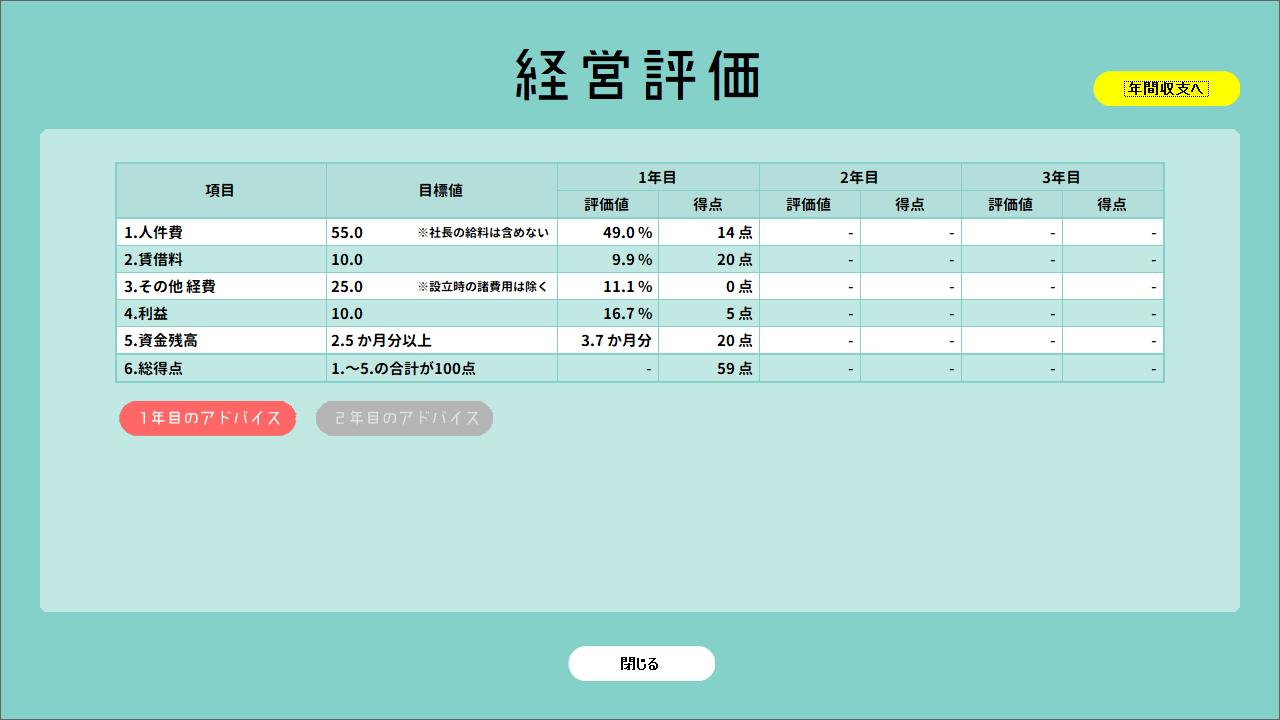Click the 1.〜5.の合計が100点 text
Image resolution: width=1280 pixels, height=720 pixels.
tap(403, 368)
